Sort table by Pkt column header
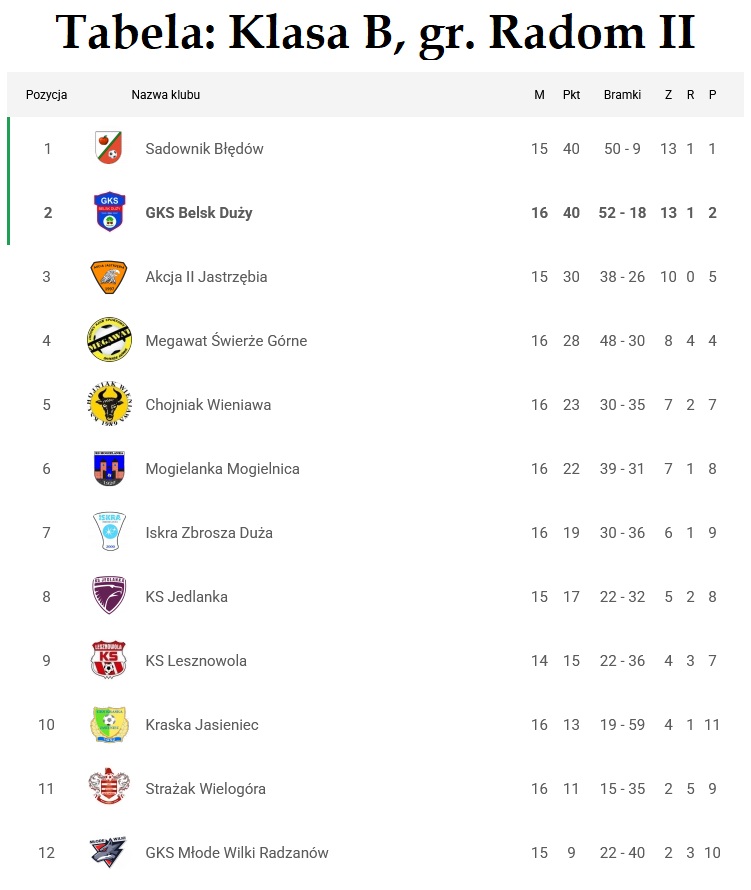The image size is (751, 890). click(571, 95)
